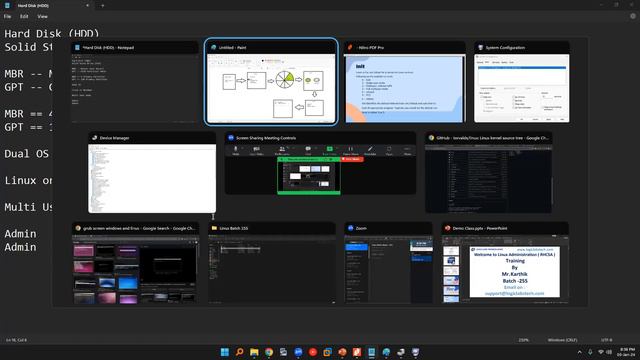Screen dimensions: 640x360
Task: Select the Untitled - Paint window thumbnail
Action: point(271,82)
